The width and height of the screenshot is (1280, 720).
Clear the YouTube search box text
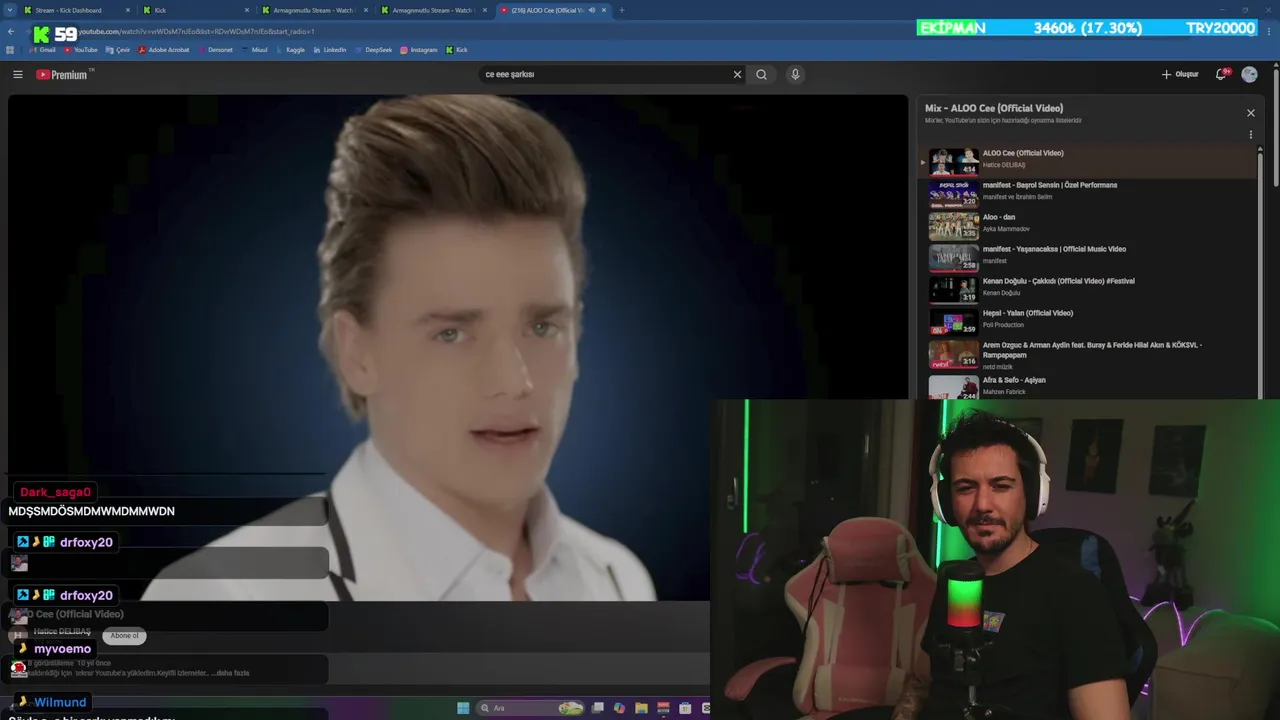[x=737, y=74]
